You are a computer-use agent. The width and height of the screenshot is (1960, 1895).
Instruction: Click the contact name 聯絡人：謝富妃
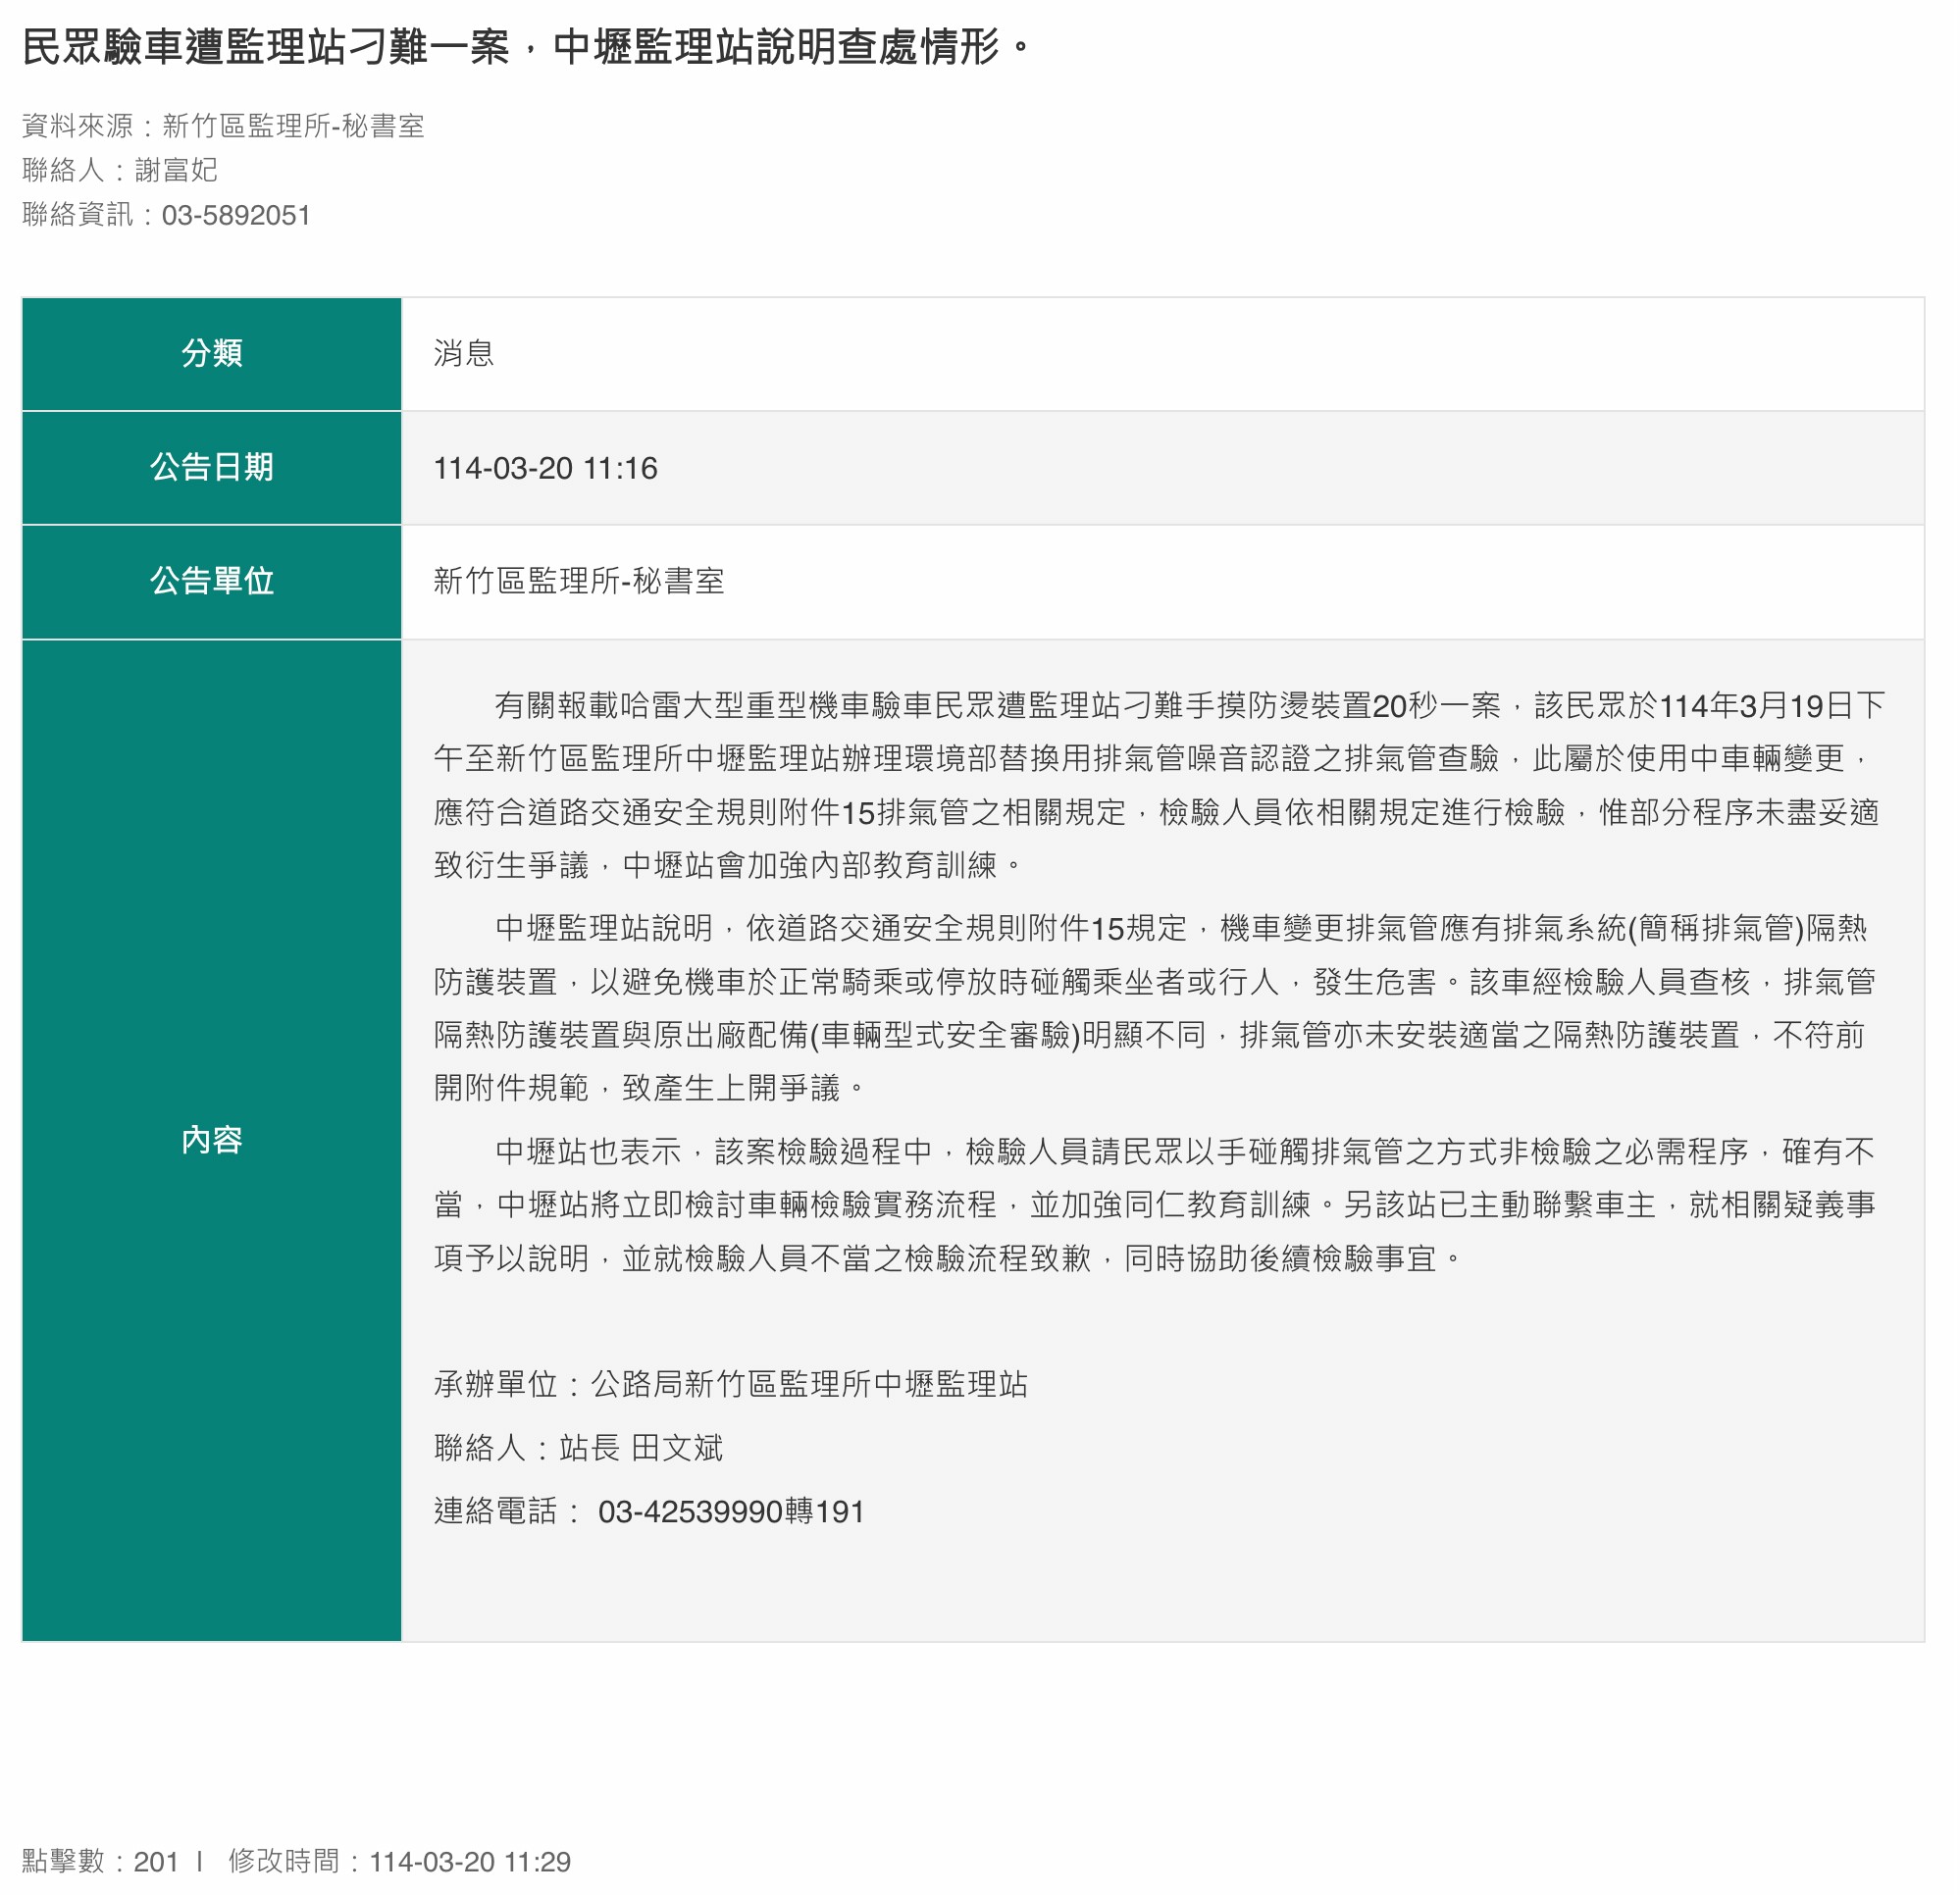click(119, 170)
